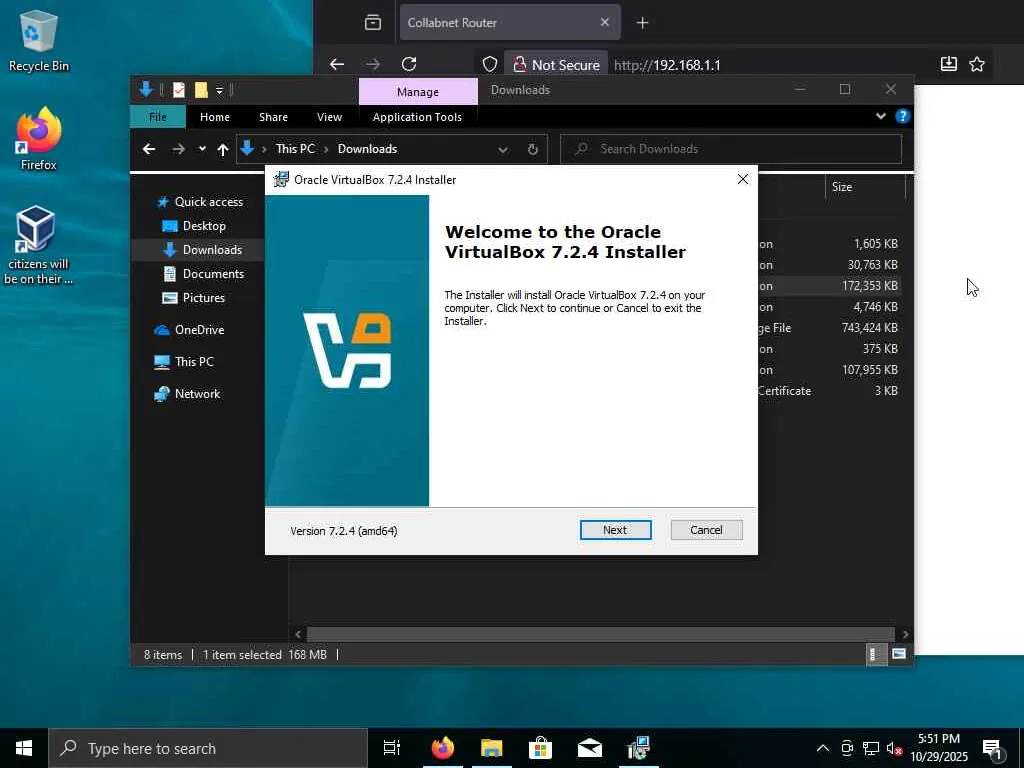
Task: Go forward in File Explorer
Action: pyautogui.click(x=178, y=150)
